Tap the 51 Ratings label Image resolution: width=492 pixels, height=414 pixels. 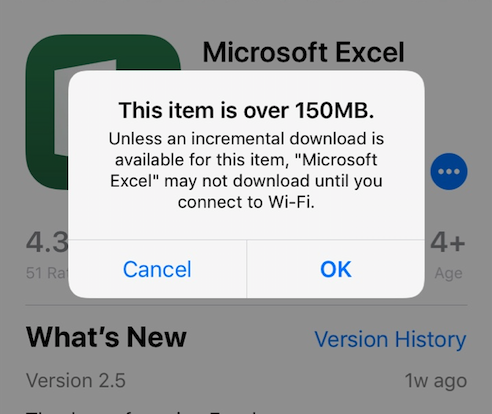click(x=47, y=273)
